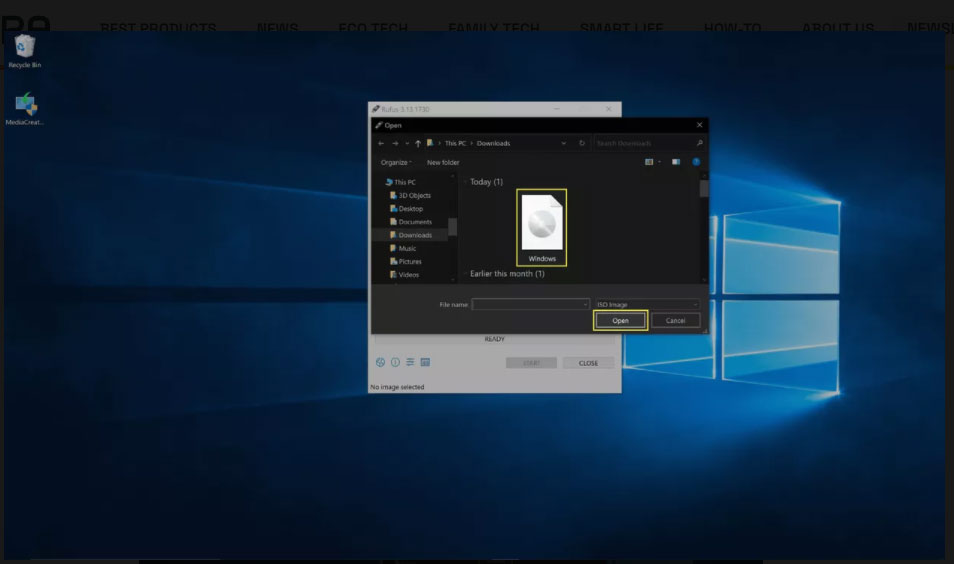Image resolution: width=954 pixels, height=564 pixels.
Task: Open the view options dropdown arrow
Action: [660, 162]
